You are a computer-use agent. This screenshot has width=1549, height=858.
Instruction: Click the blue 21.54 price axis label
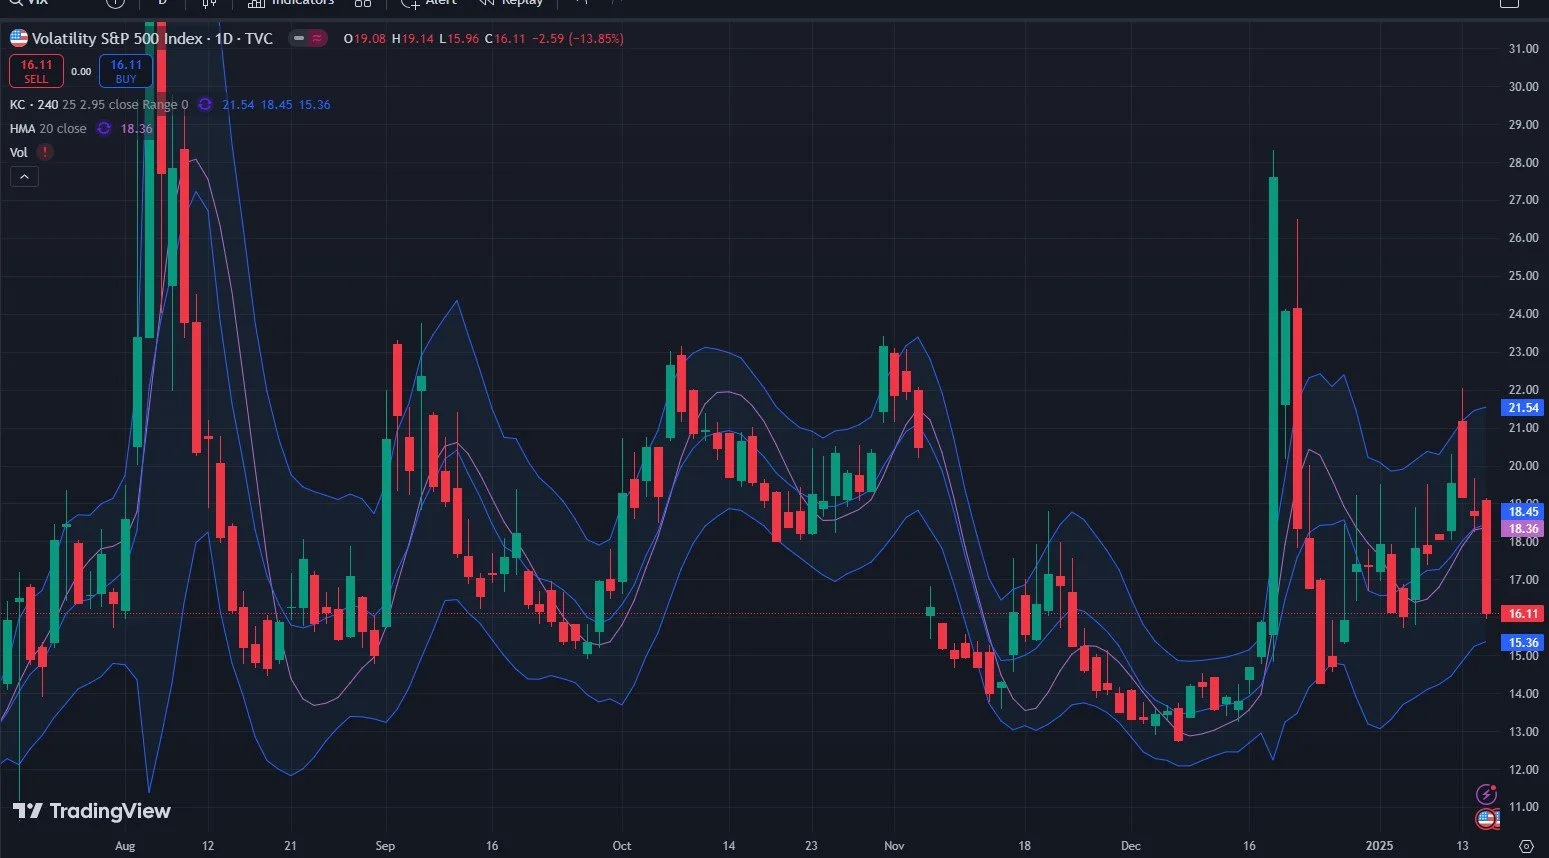coord(1523,408)
